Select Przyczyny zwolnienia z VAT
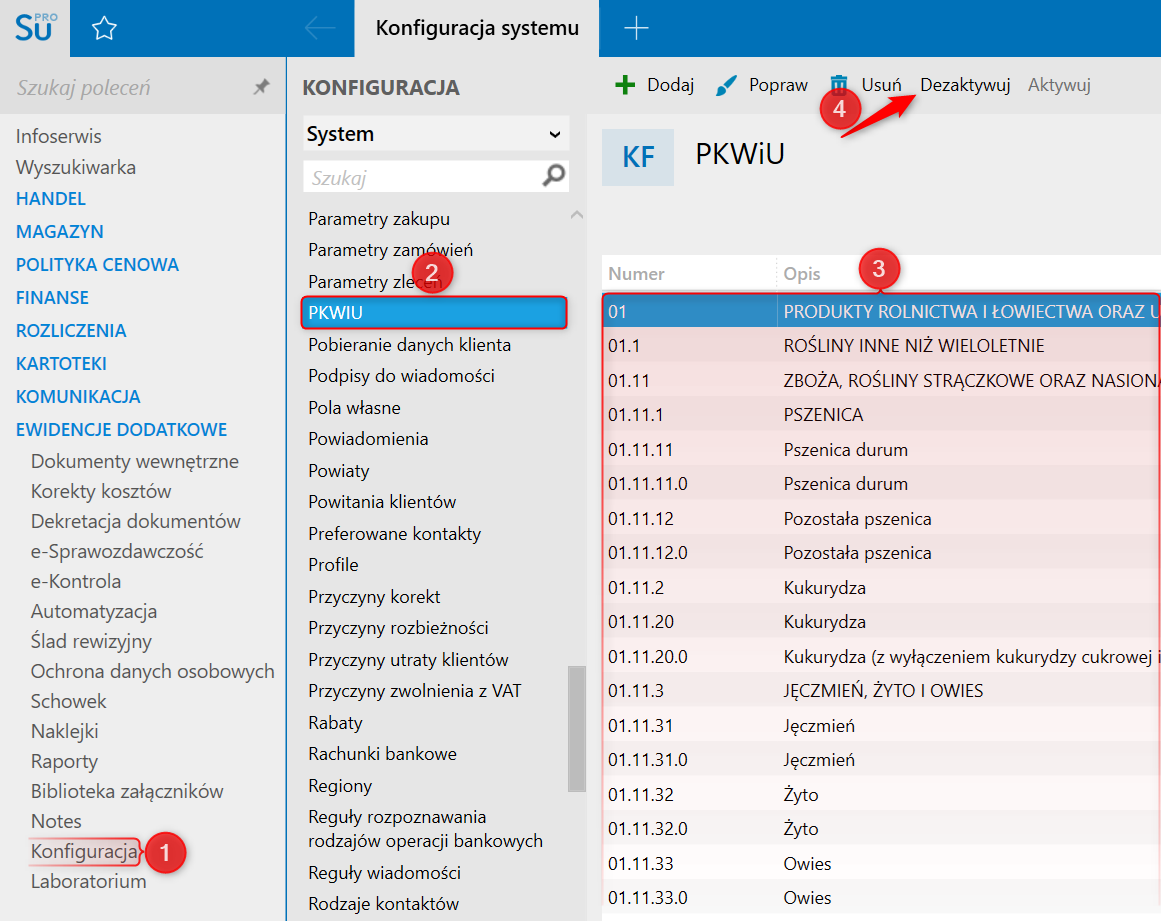Viewport: 1161px width, 921px height. click(415, 691)
